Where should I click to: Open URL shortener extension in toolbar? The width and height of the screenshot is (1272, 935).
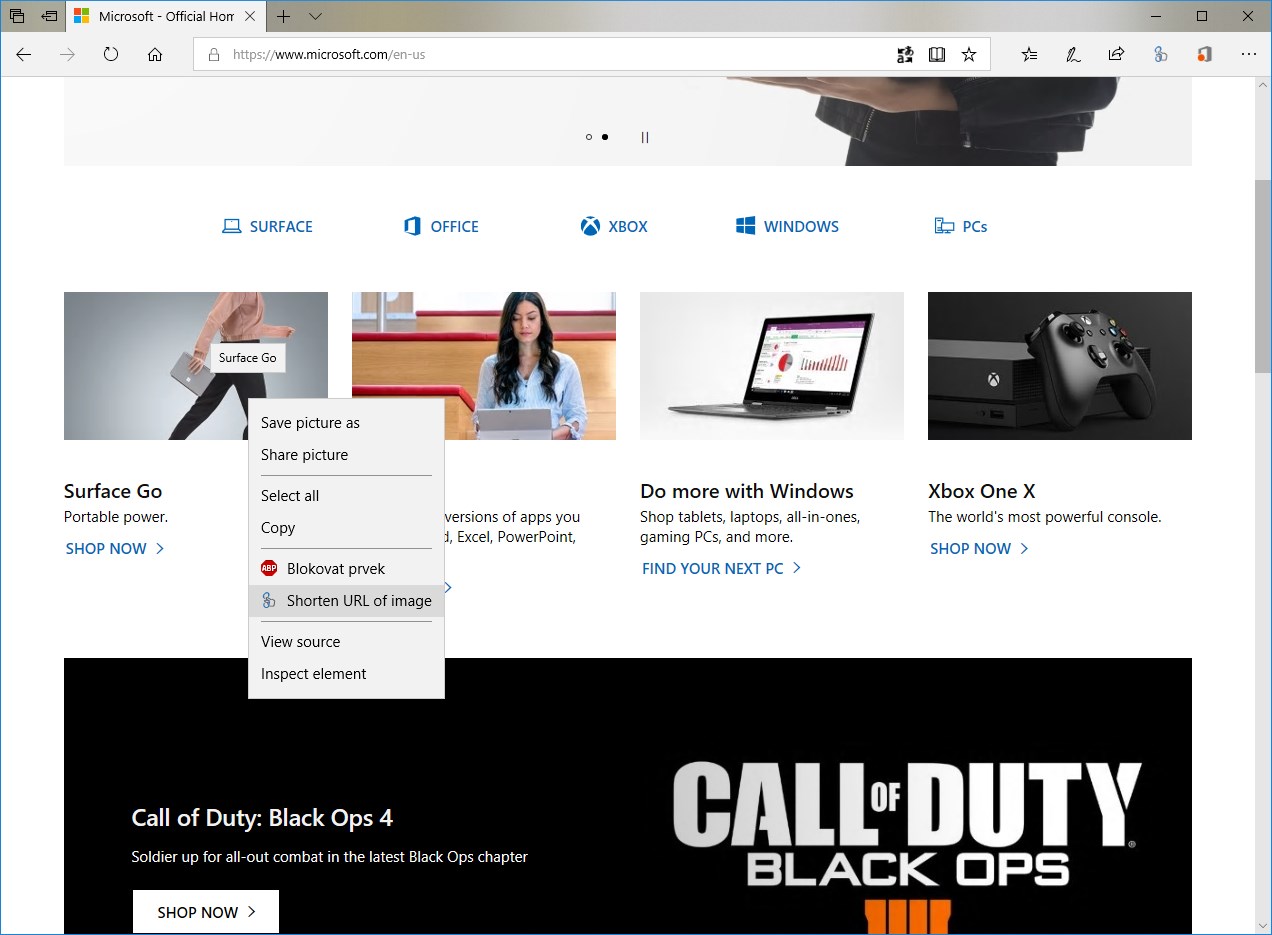point(1160,55)
